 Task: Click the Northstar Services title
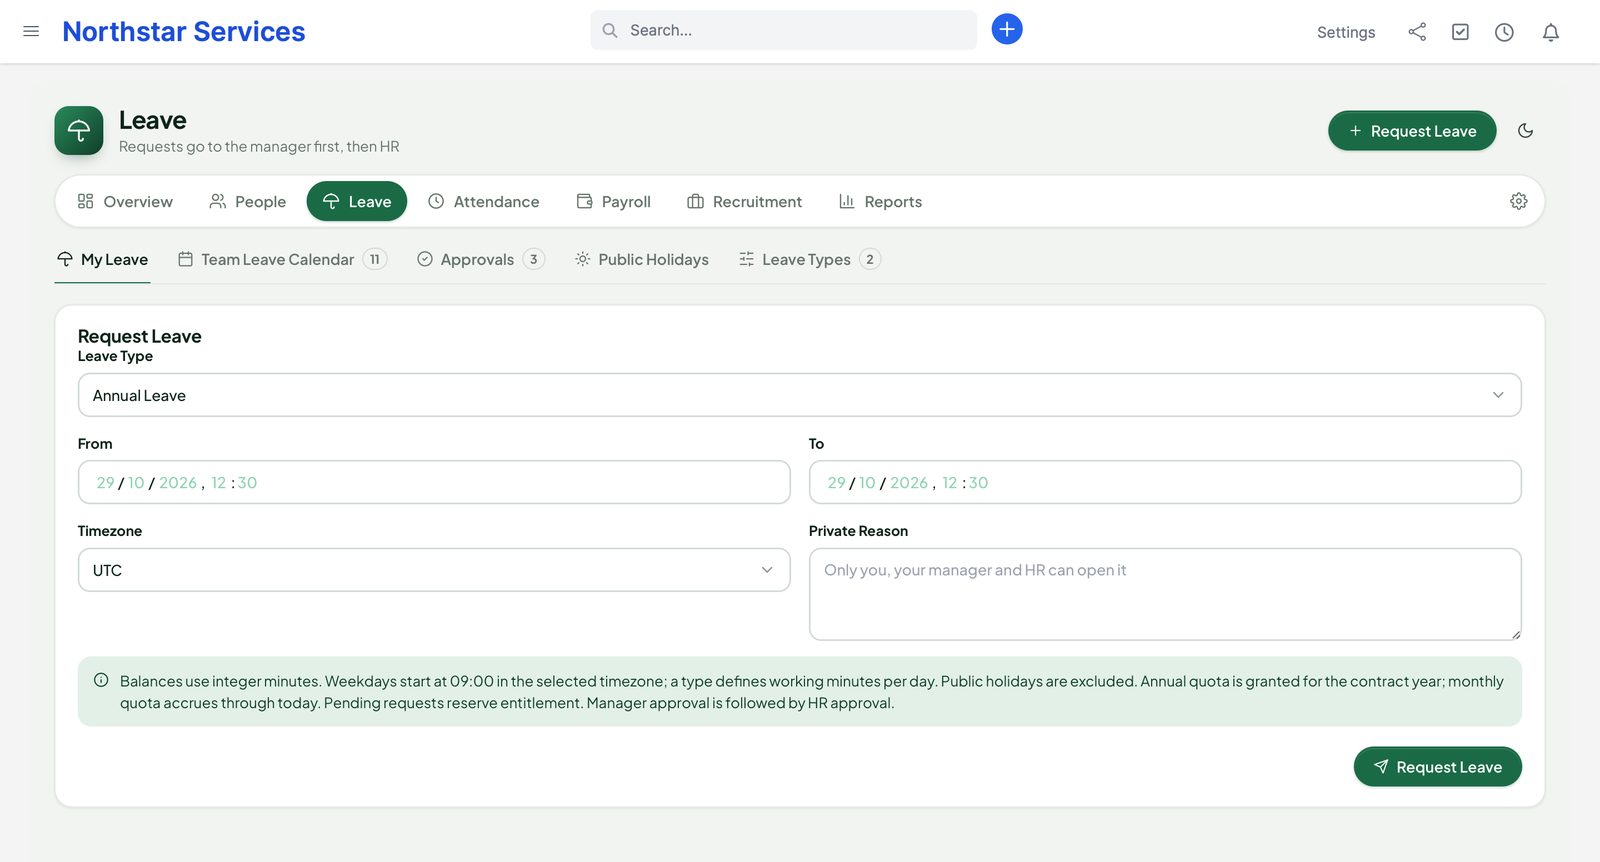[184, 31]
